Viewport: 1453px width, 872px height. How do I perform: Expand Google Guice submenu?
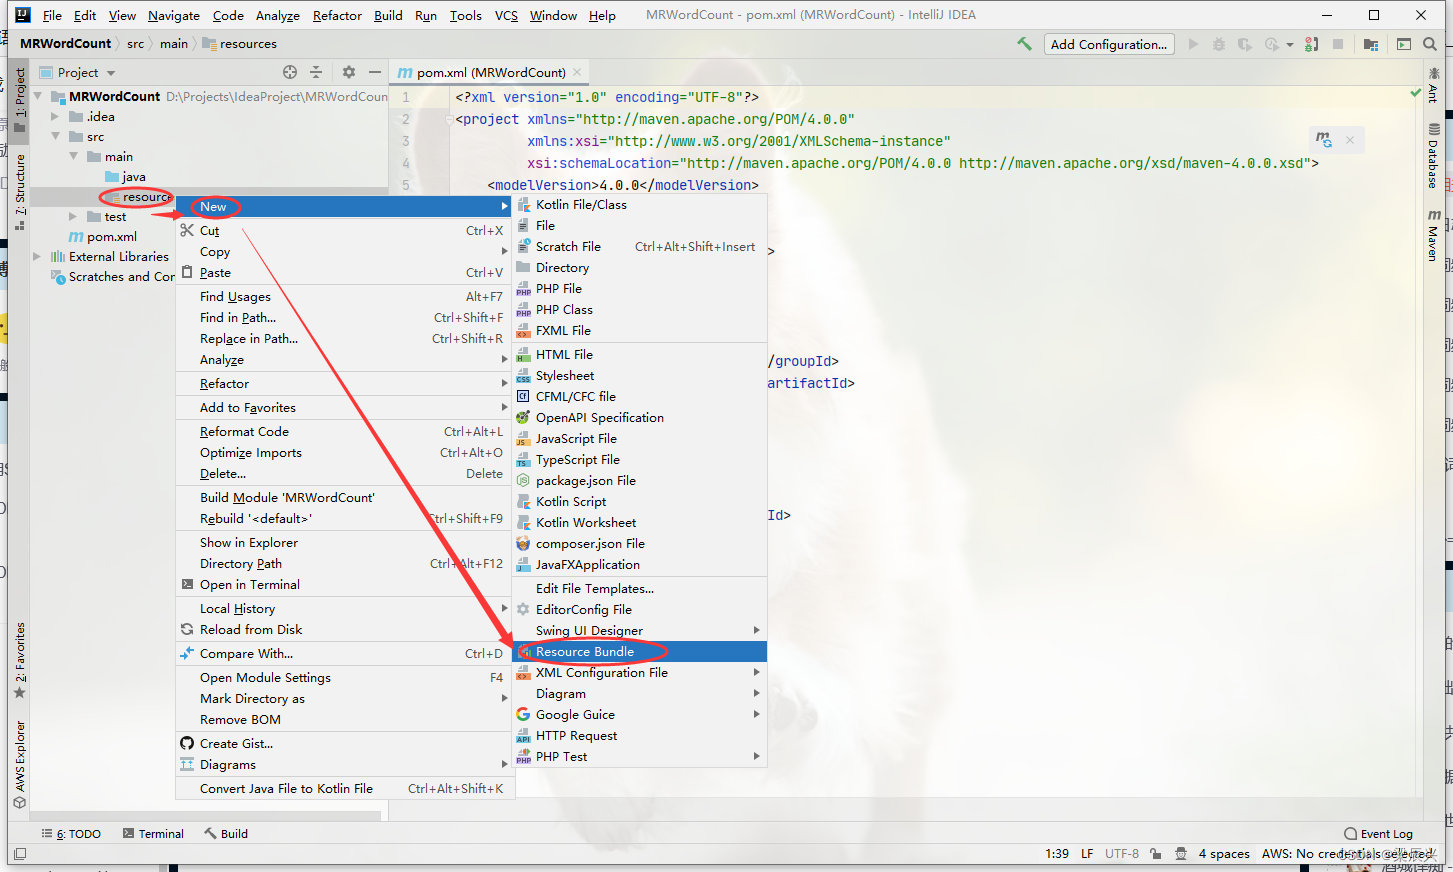click(639, 714)
